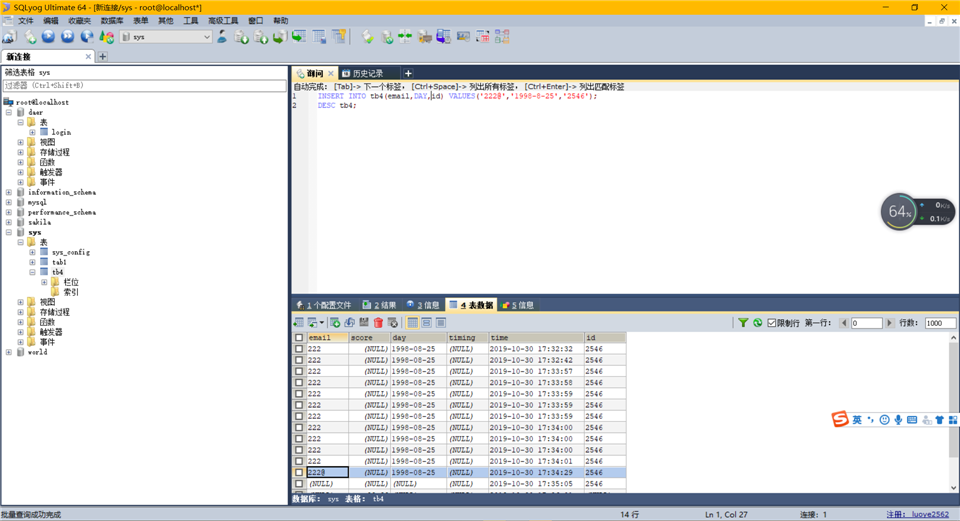Click the insert new row icon
Screen dimensions: 960x521
coord(335,323)
